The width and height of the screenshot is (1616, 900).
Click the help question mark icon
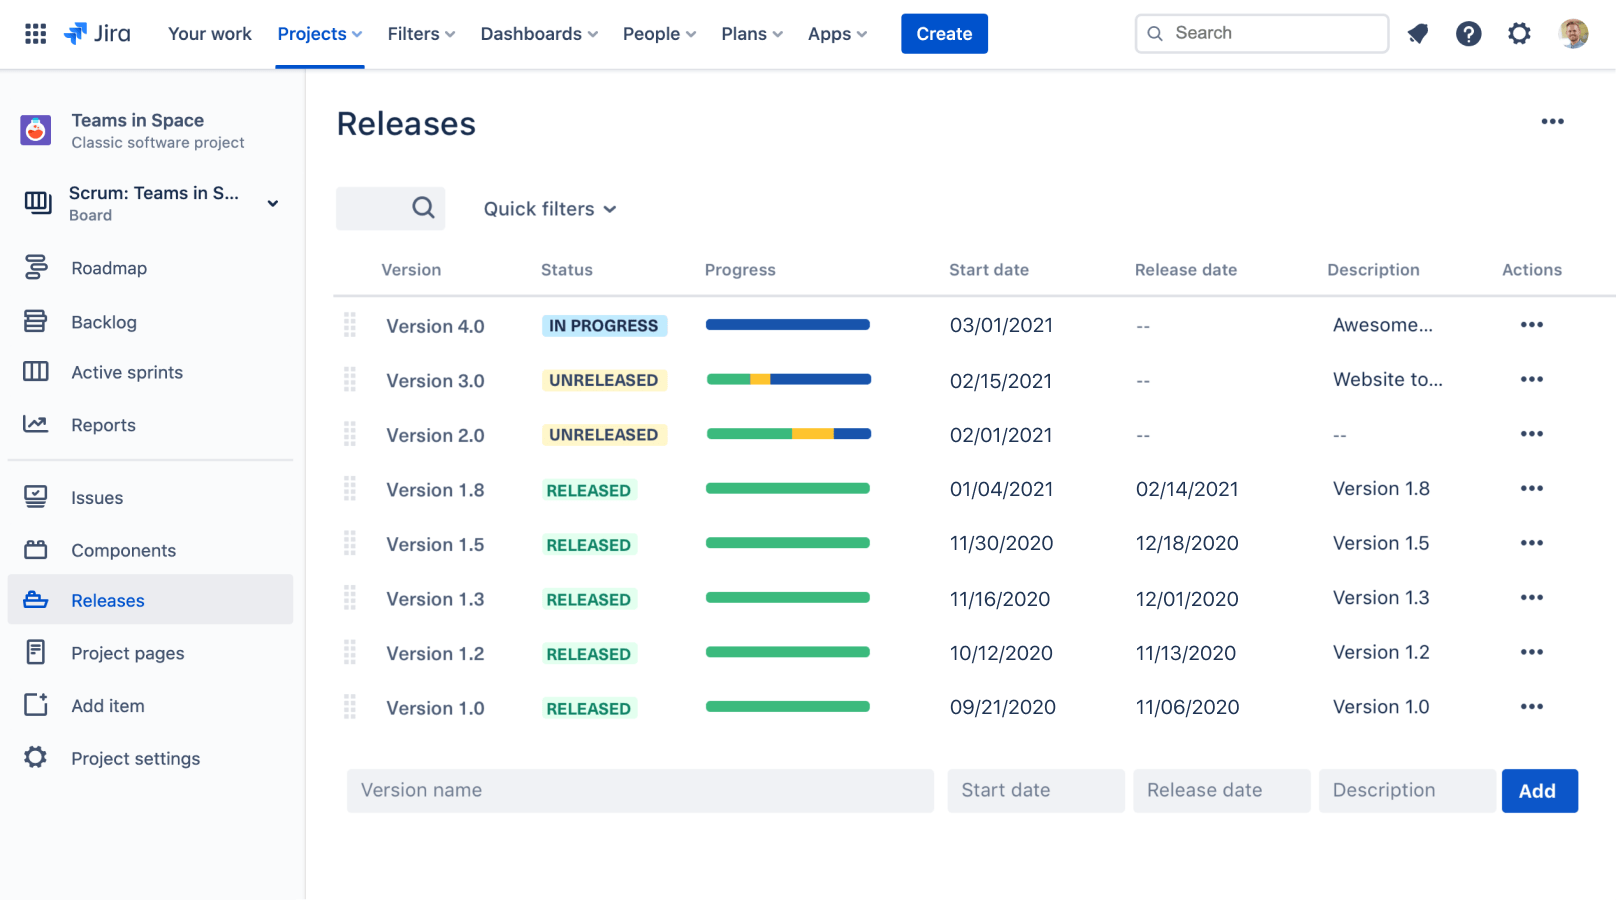pyautogui.click(x=1468, y=34)
